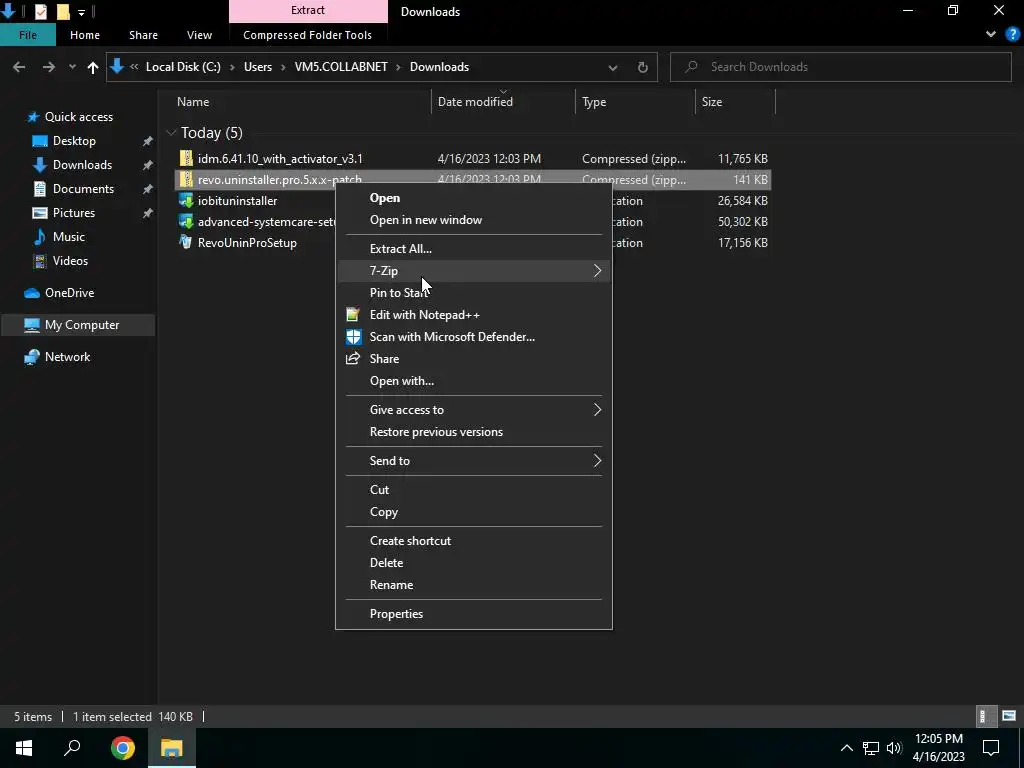Open the File menu tab
Viewport: 1024px width, 768px height.
coord(27,35)
